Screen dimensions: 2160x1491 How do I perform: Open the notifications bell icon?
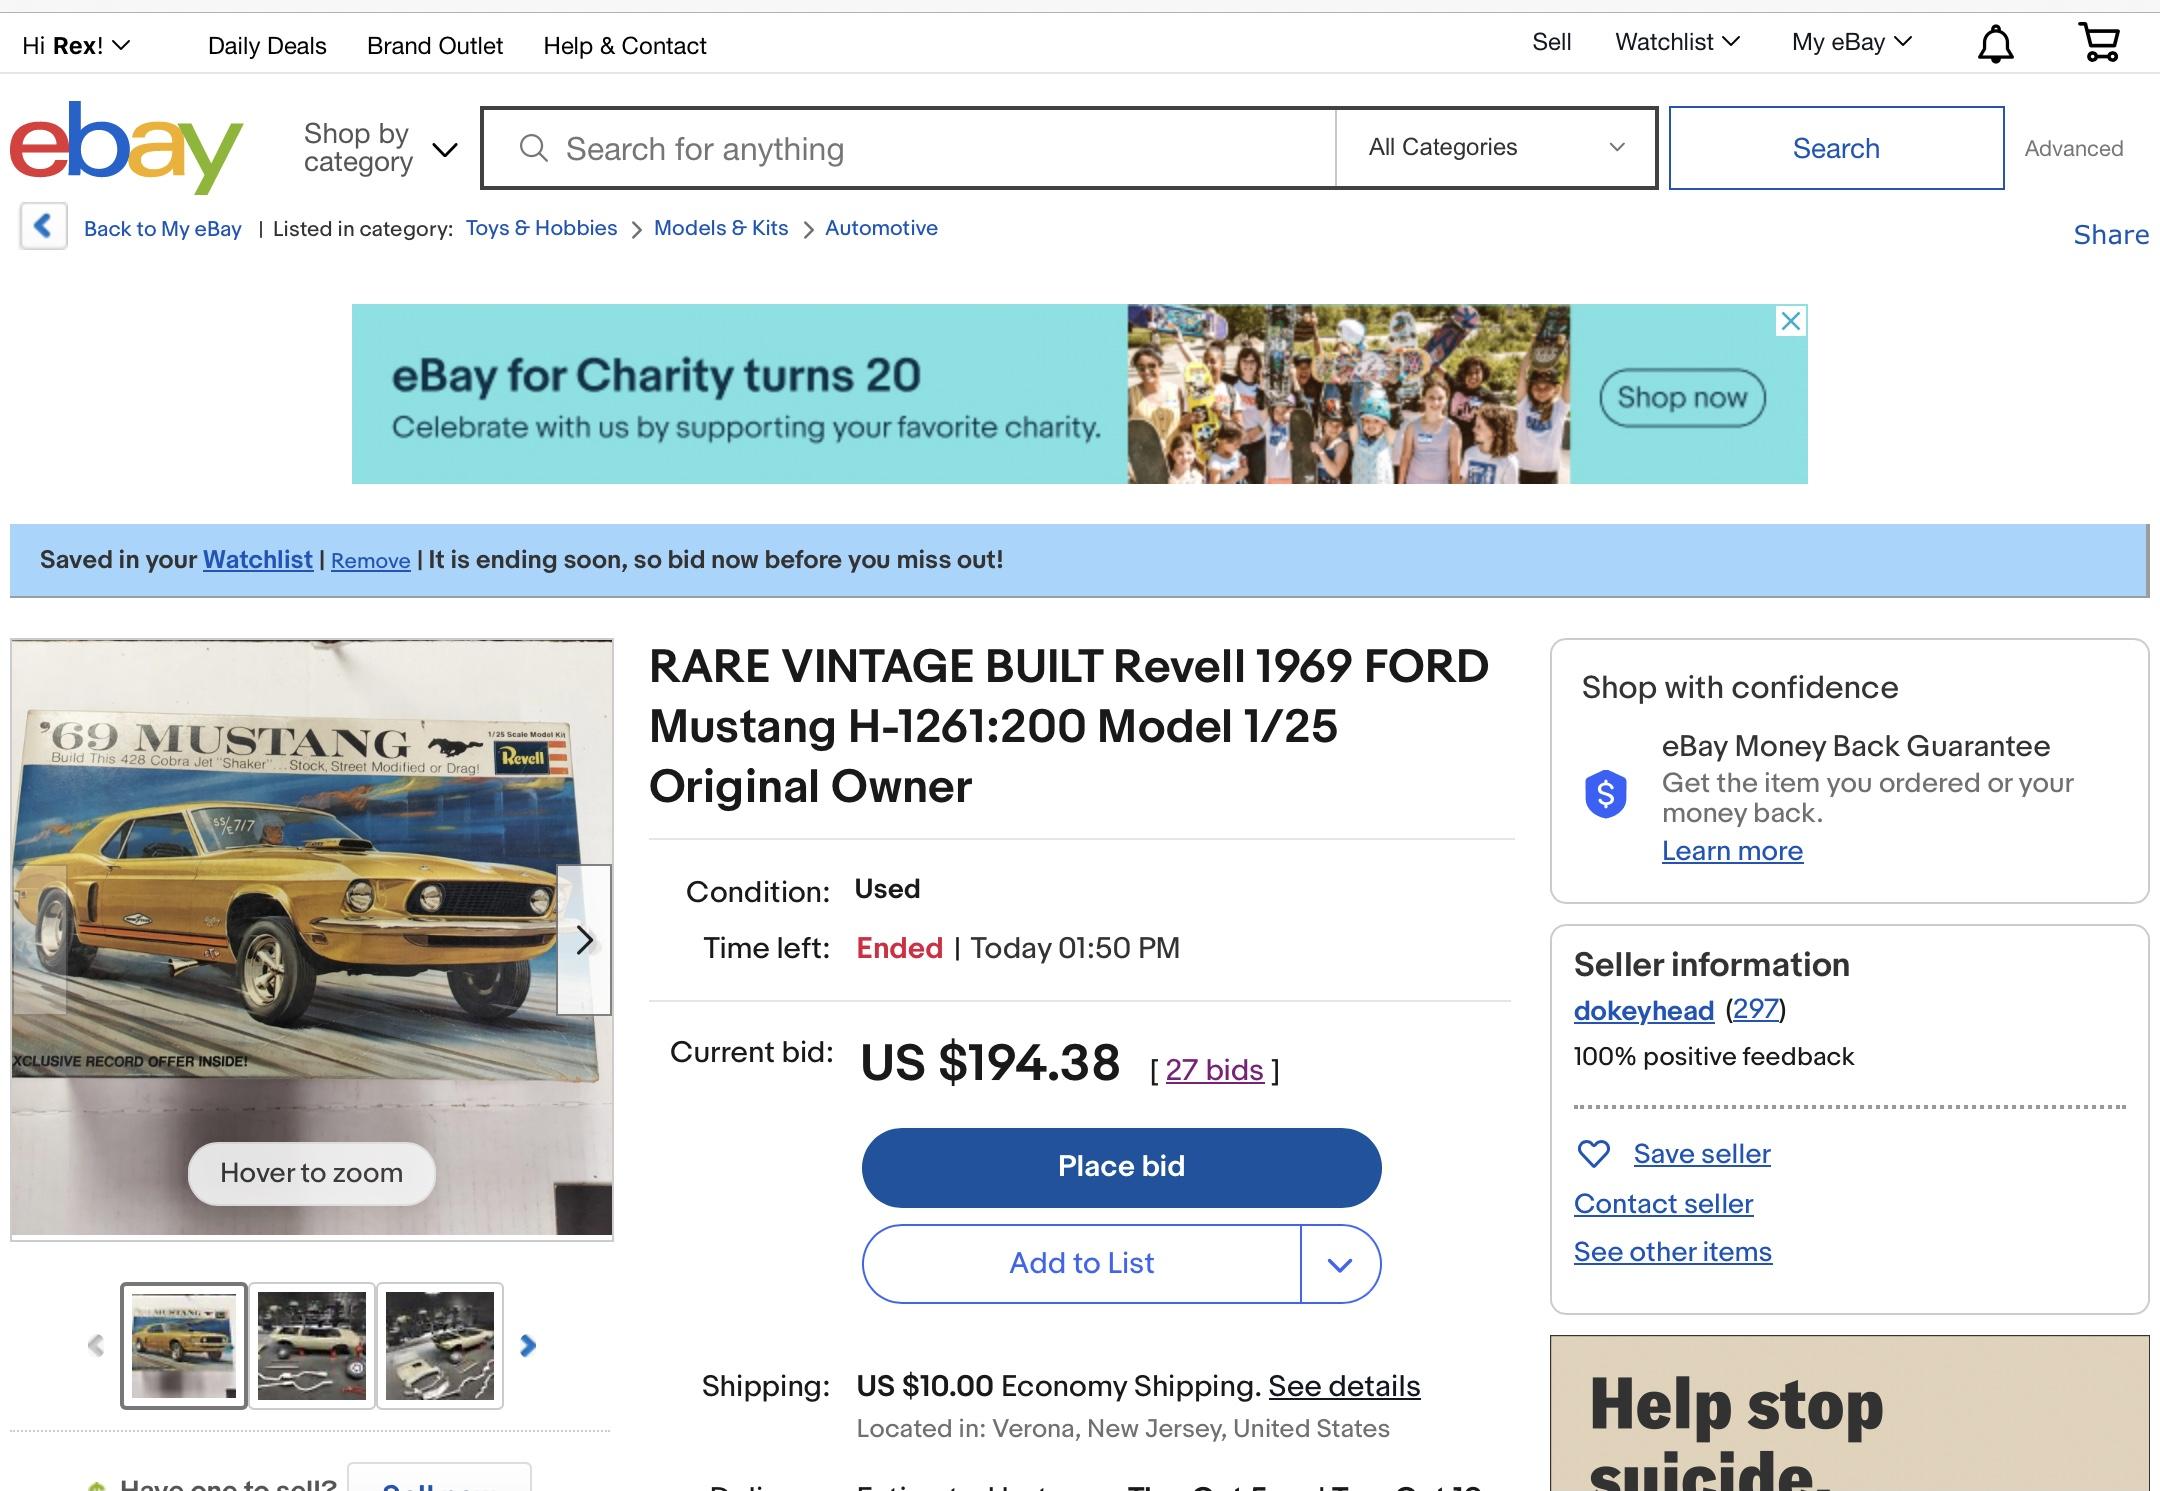(x=1995, y=44)
